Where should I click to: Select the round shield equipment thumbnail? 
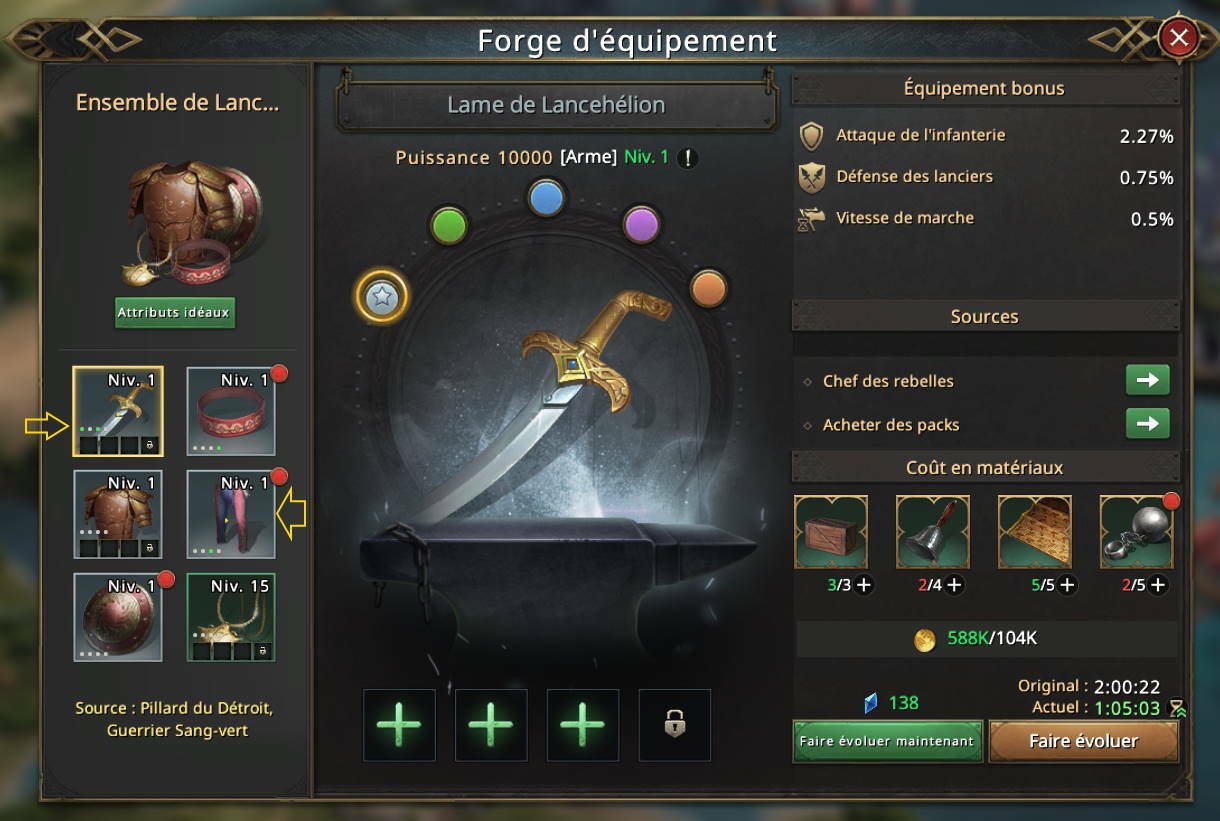click(118, 617)
